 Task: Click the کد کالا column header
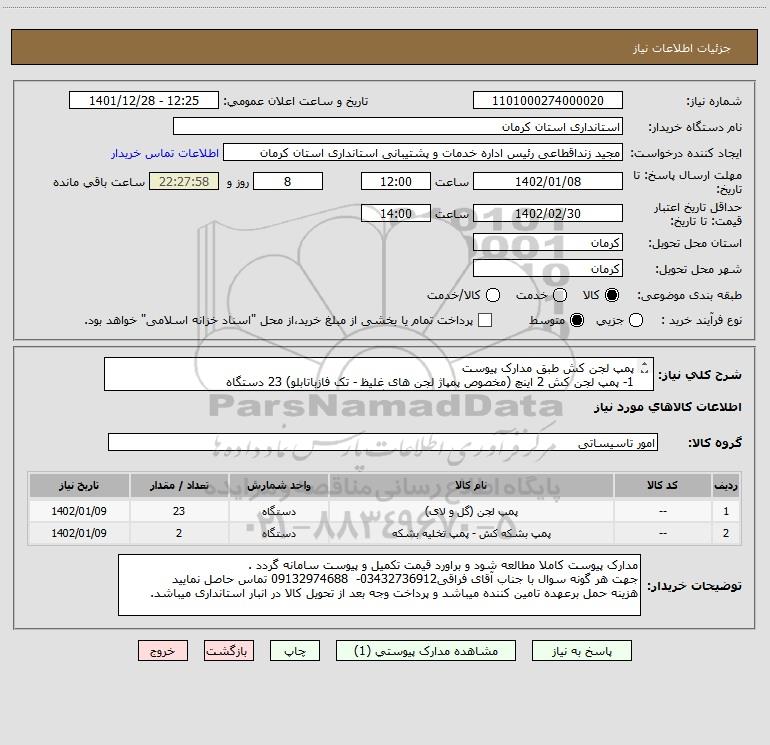(662, 485)
